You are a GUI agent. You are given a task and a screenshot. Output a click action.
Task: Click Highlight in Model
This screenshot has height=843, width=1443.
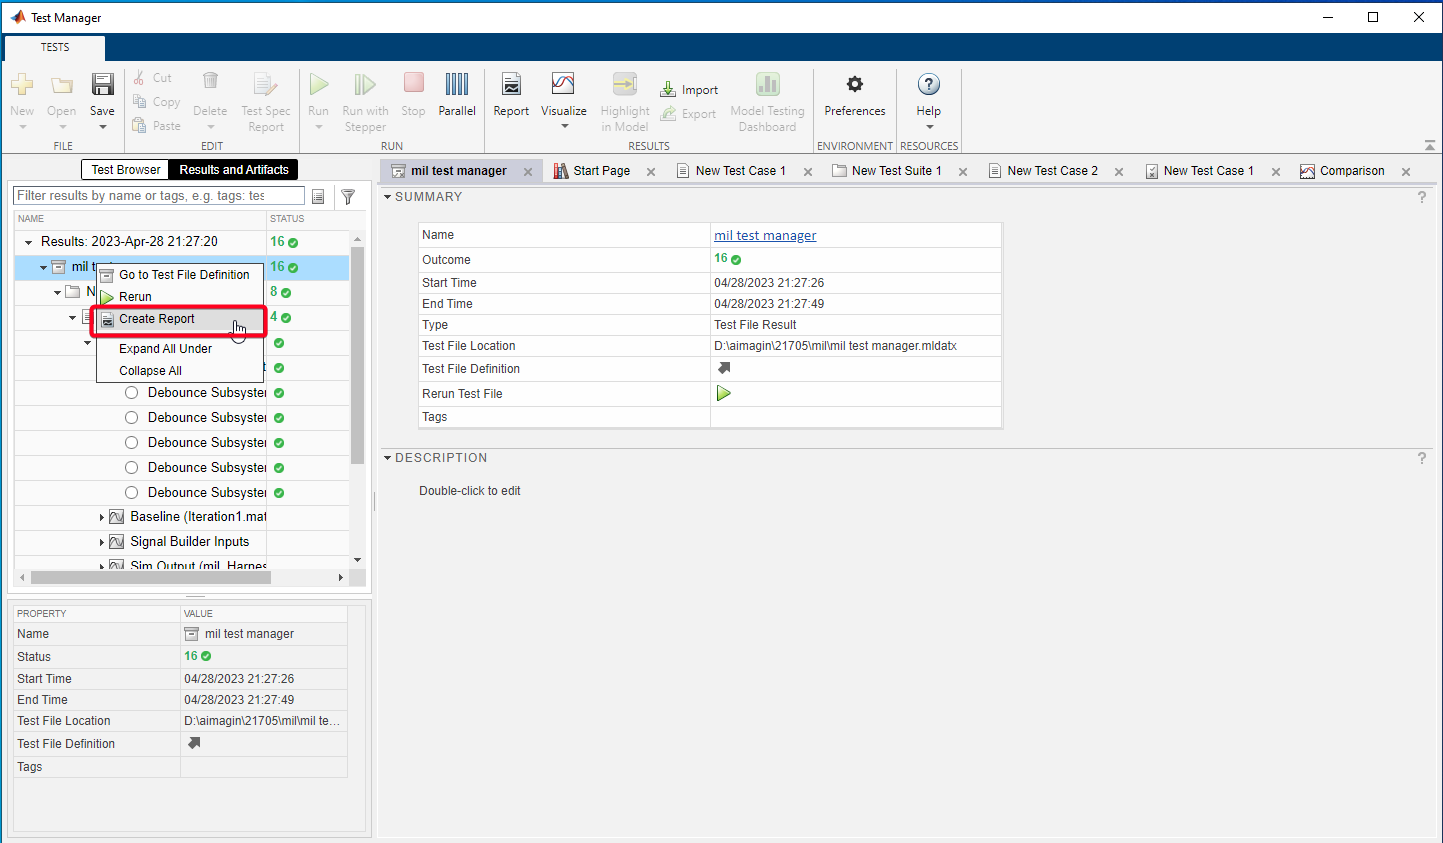tap(625, 102)
